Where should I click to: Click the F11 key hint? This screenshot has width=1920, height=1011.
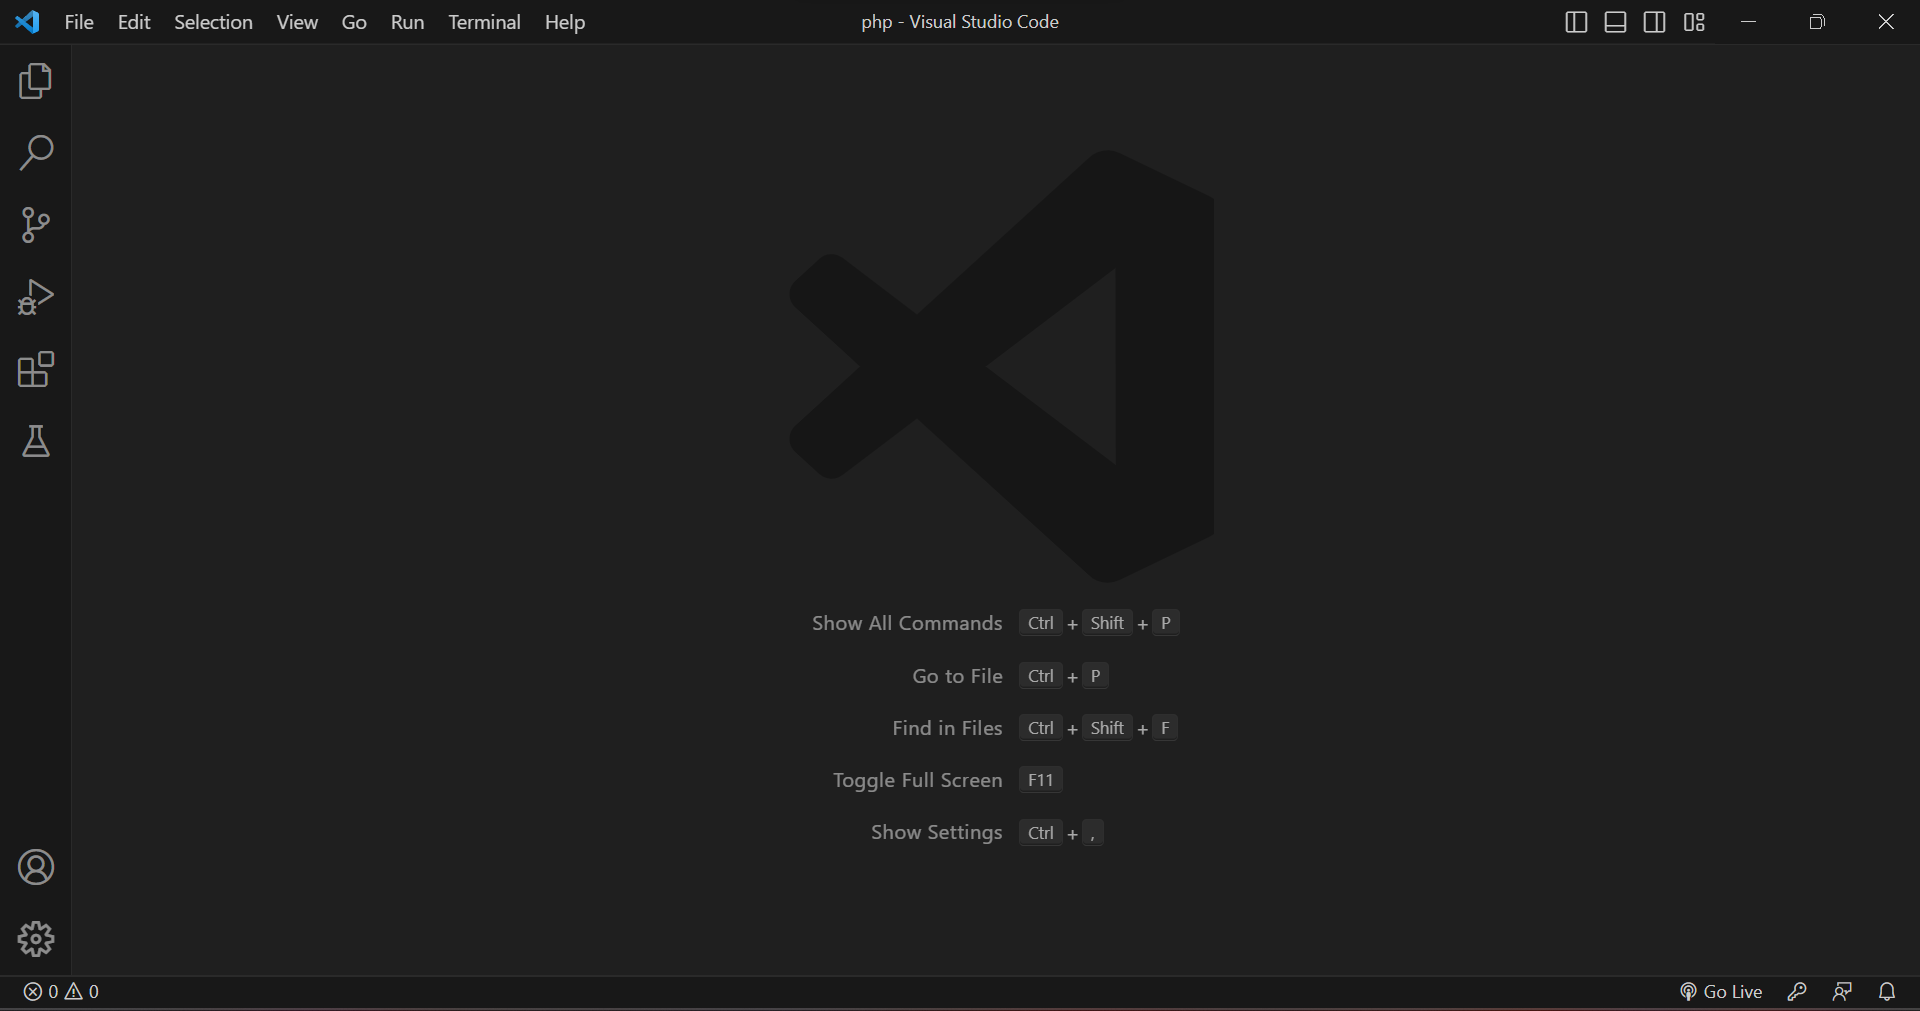click(1041, 780)
